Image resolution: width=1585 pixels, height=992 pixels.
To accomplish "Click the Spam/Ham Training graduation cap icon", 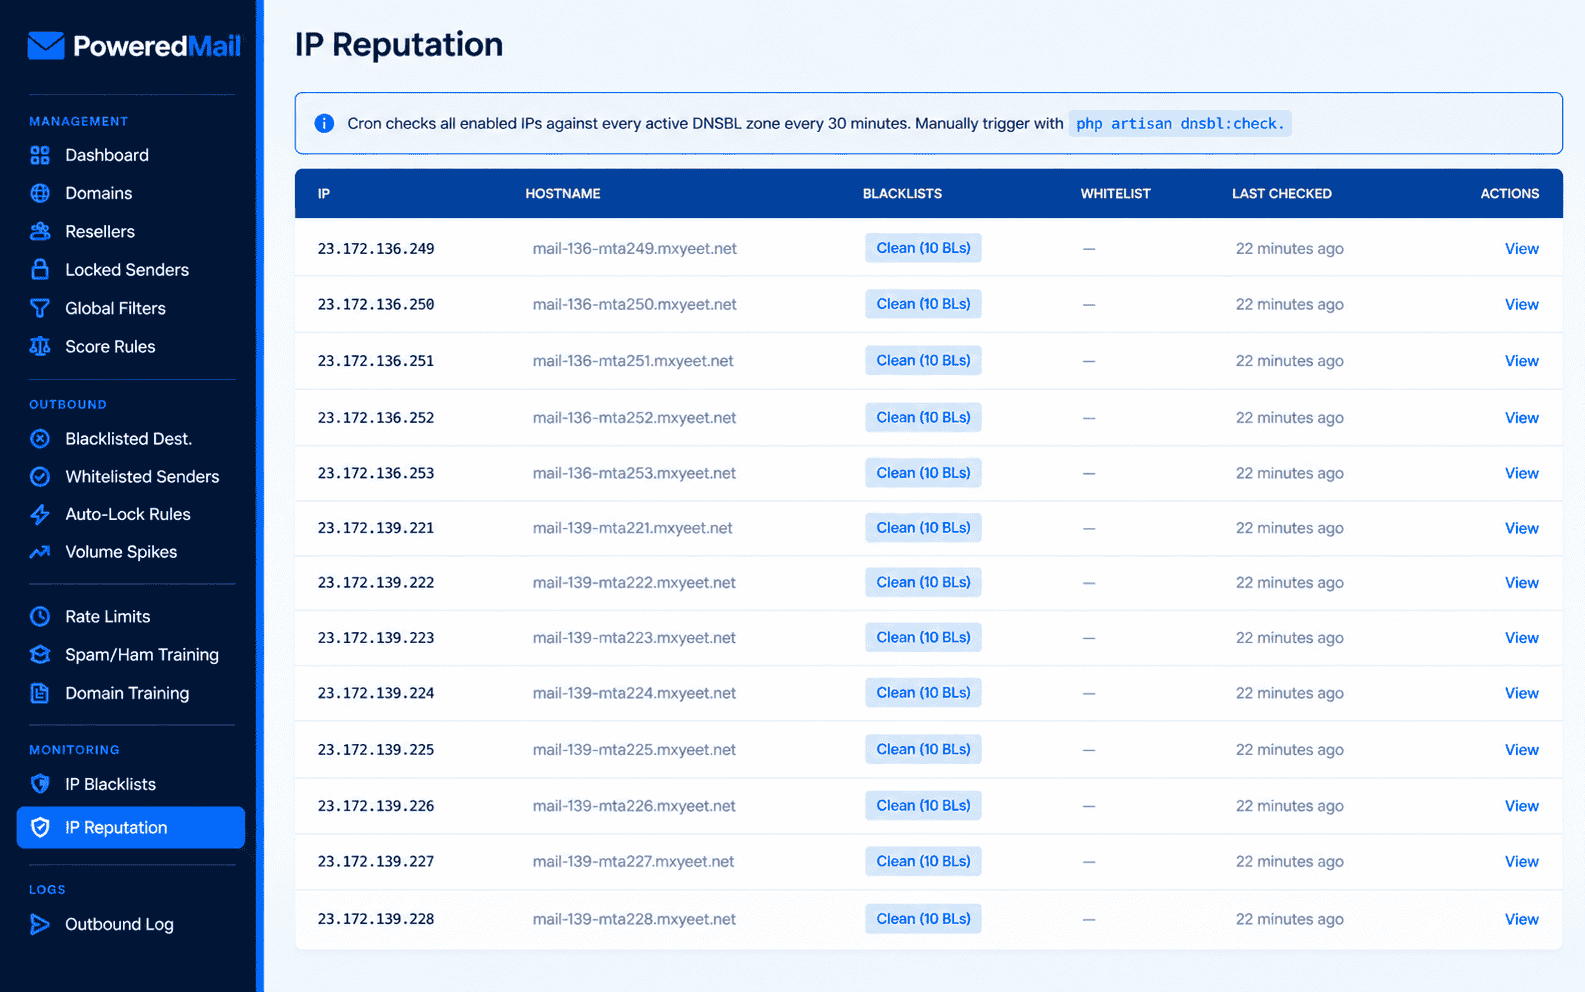I will (40, 654).
